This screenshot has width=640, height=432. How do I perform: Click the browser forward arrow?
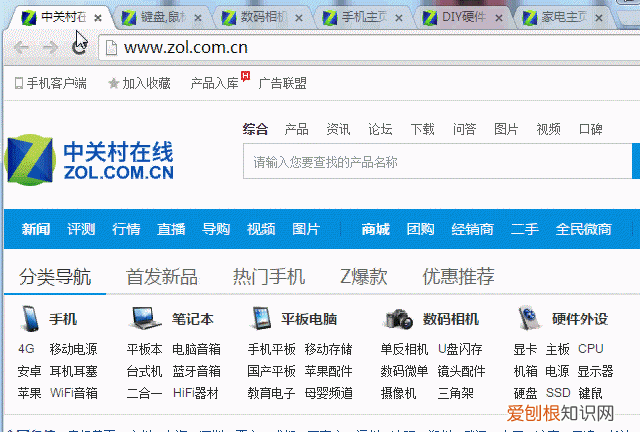[51, 48]
